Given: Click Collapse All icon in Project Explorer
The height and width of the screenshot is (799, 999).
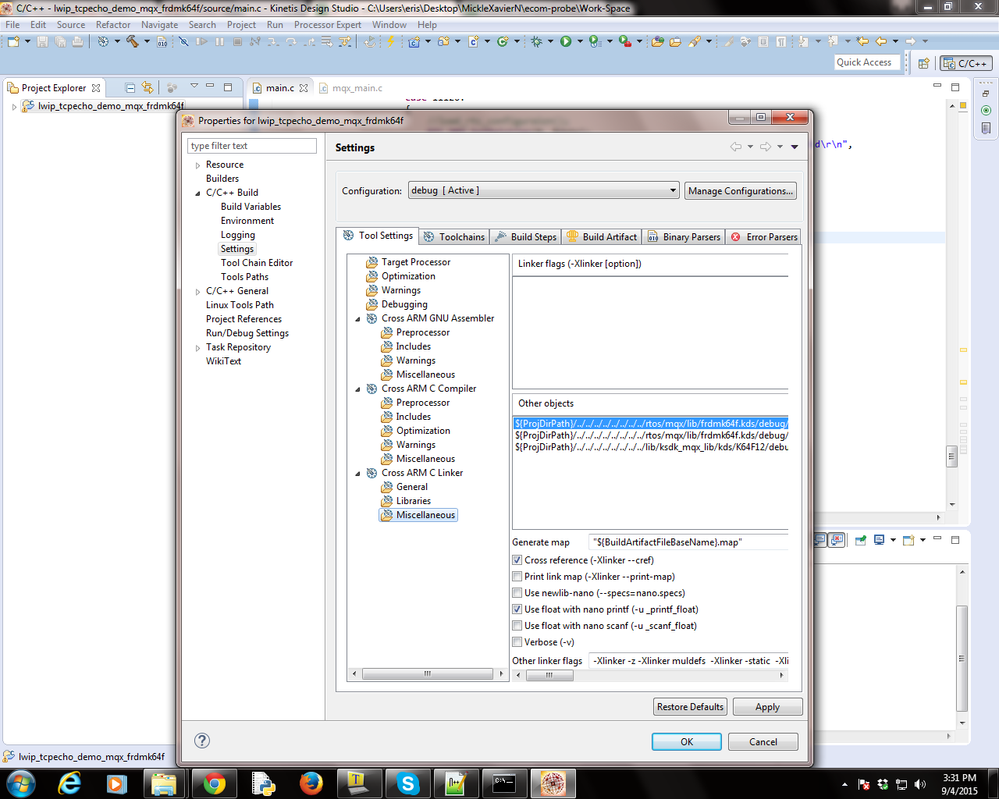Looking at the screenshot, I should 130,87.
